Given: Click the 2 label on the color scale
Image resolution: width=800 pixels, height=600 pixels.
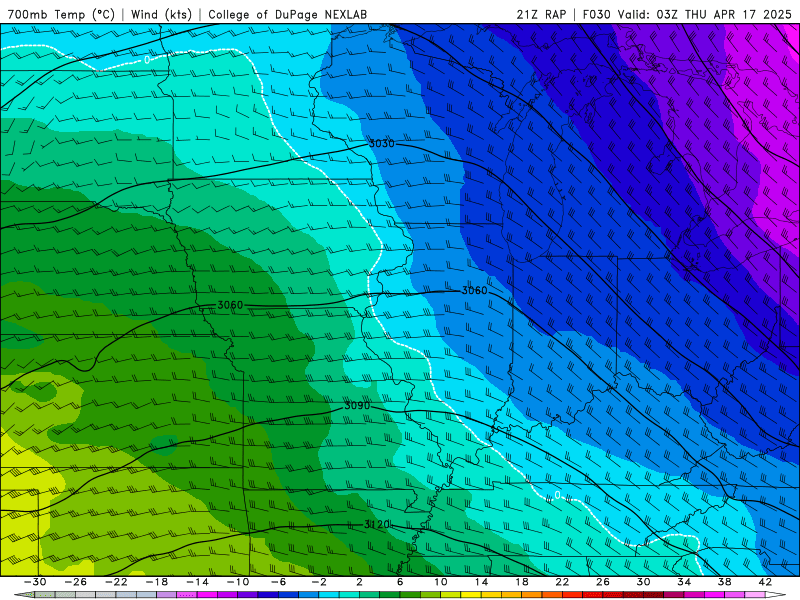Looking at the screenshot, I should click(360, 582).
